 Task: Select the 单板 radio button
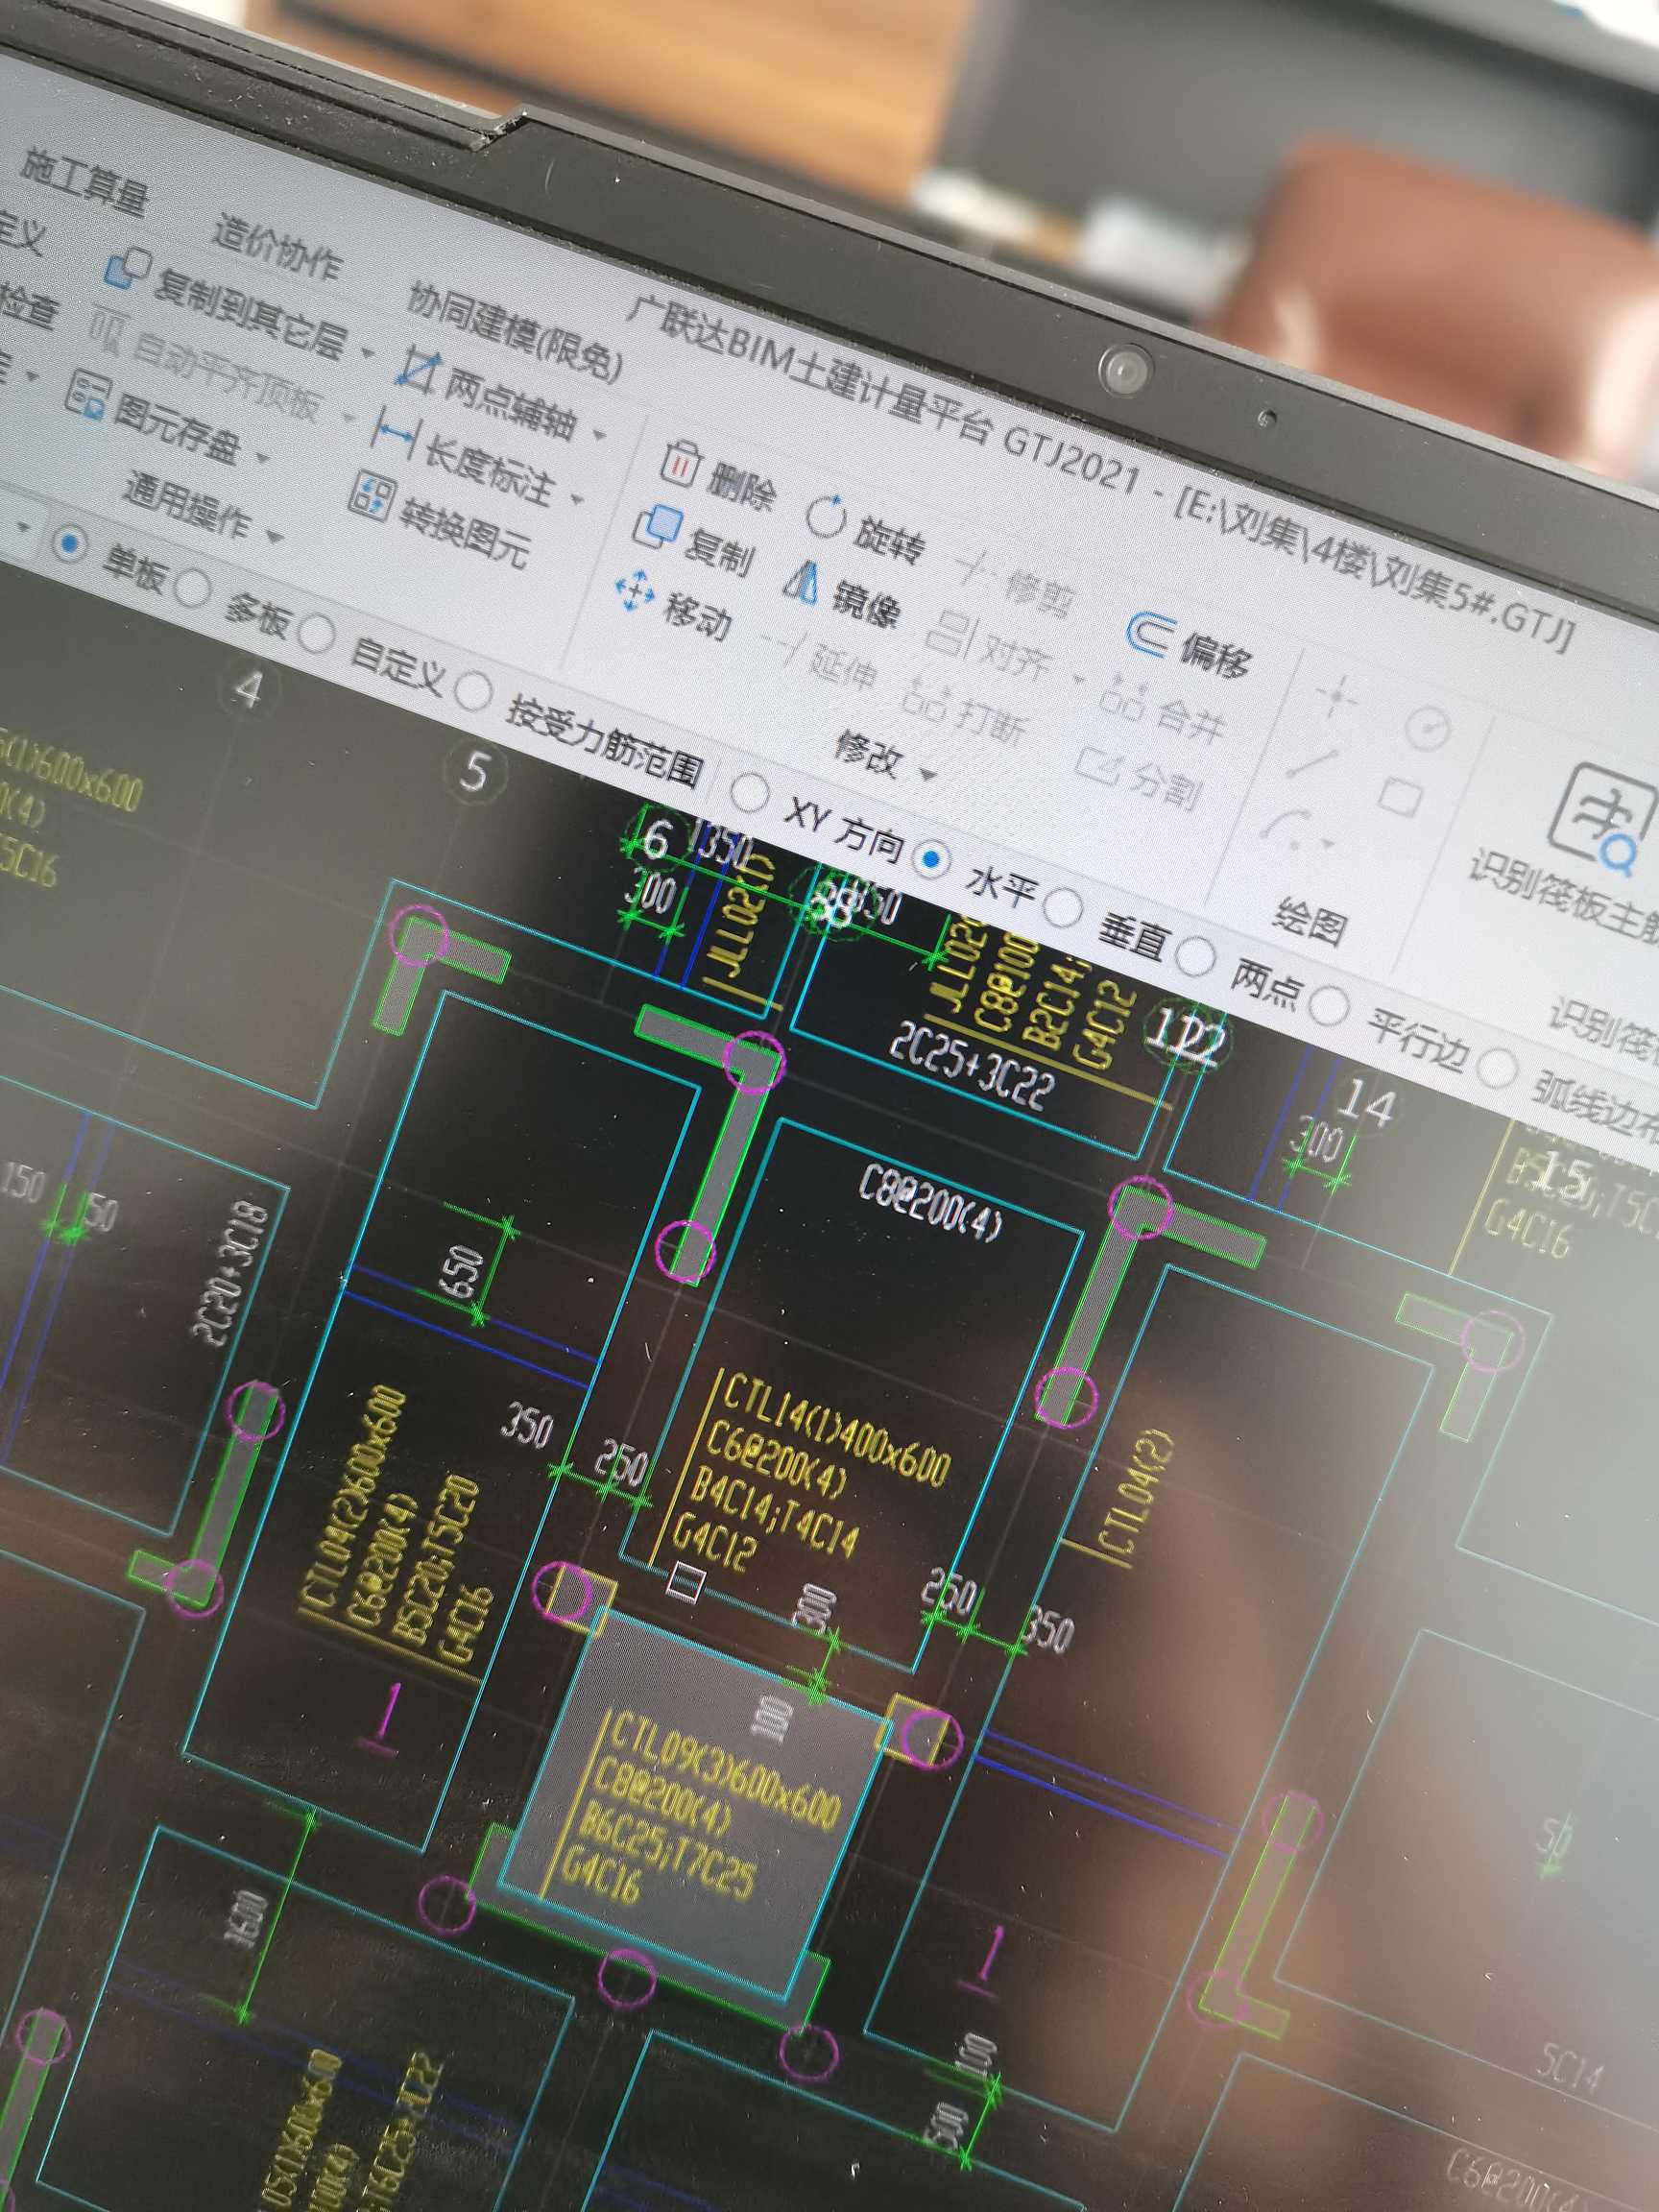[x=71, y=545]
